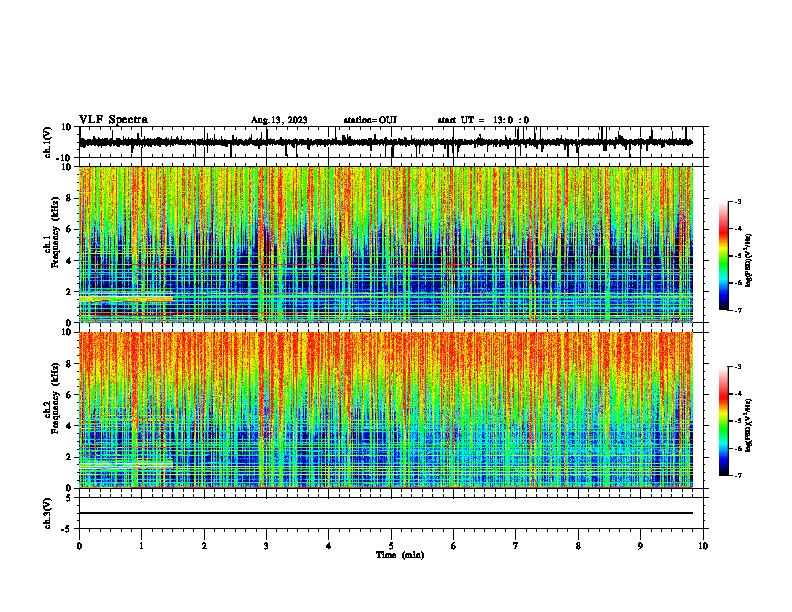792x612 pixels.
Task: Click the '4' kHz tick on ch.1 spectrogram axis
Action: point(69,261)
